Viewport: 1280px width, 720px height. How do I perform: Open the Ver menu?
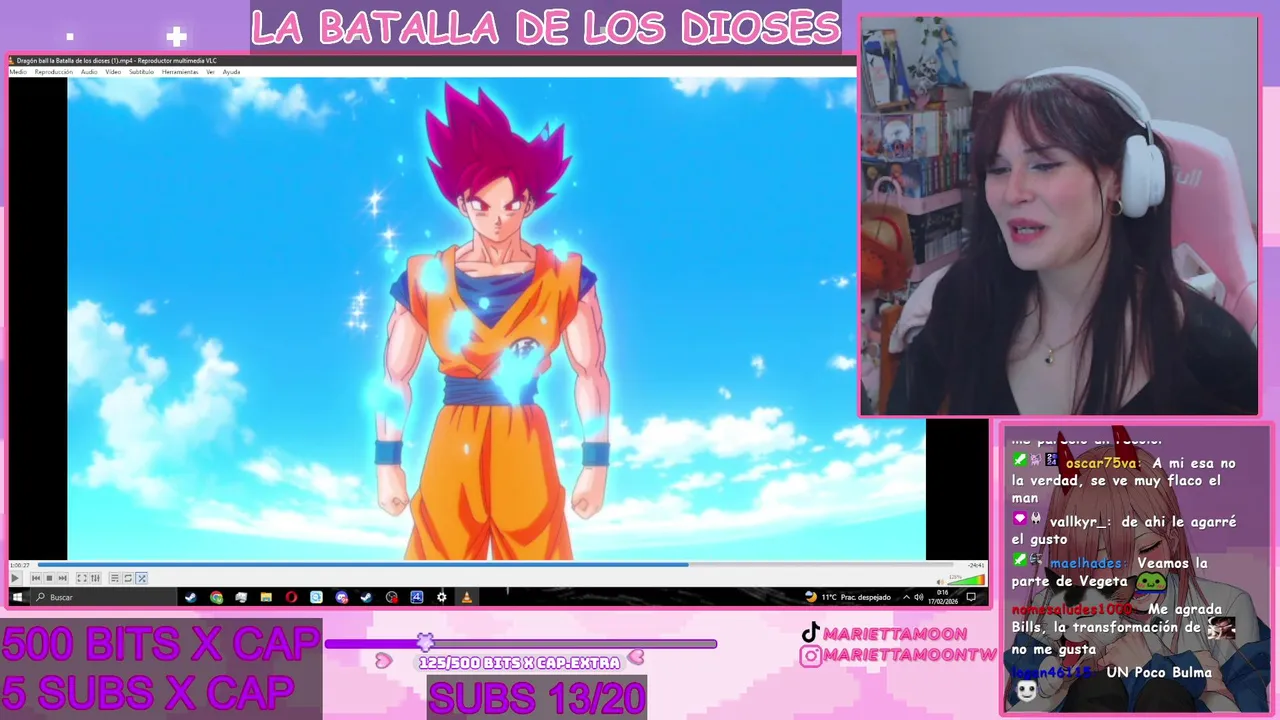210,72
